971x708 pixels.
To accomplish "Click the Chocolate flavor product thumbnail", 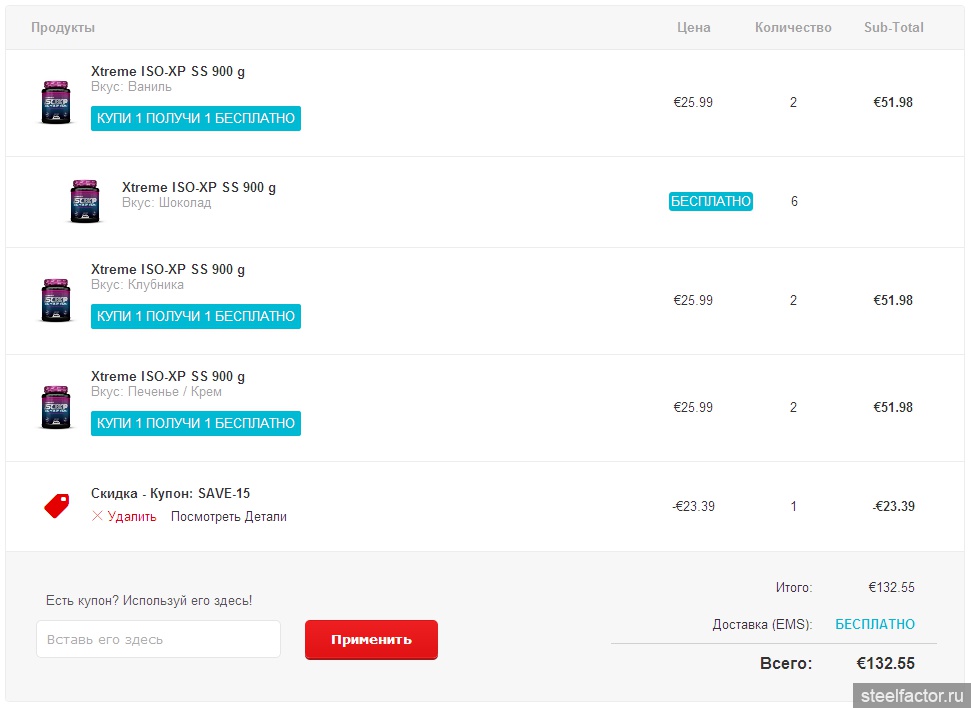I will [x=86, y=201].
